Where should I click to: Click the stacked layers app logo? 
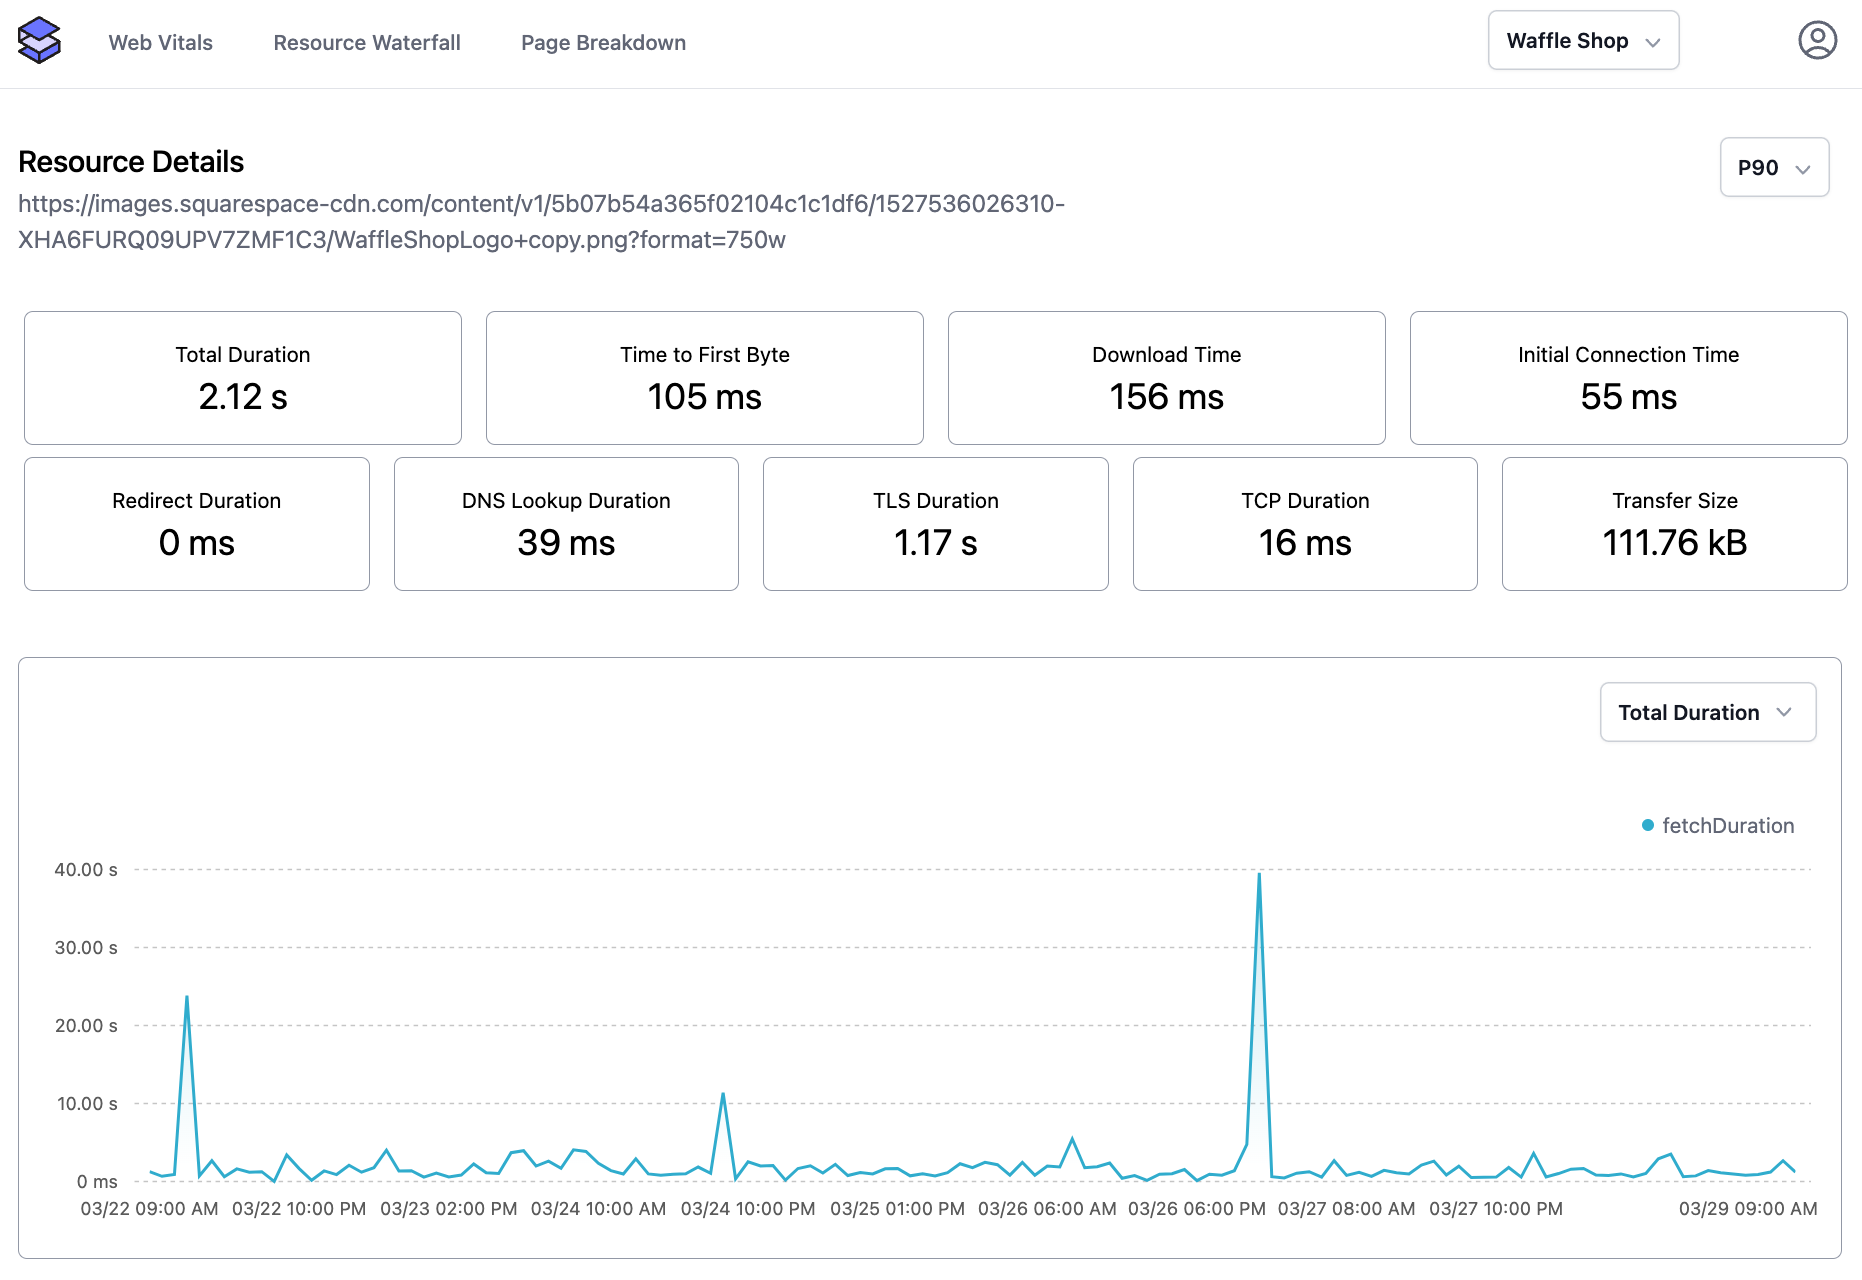click(39, 41)
